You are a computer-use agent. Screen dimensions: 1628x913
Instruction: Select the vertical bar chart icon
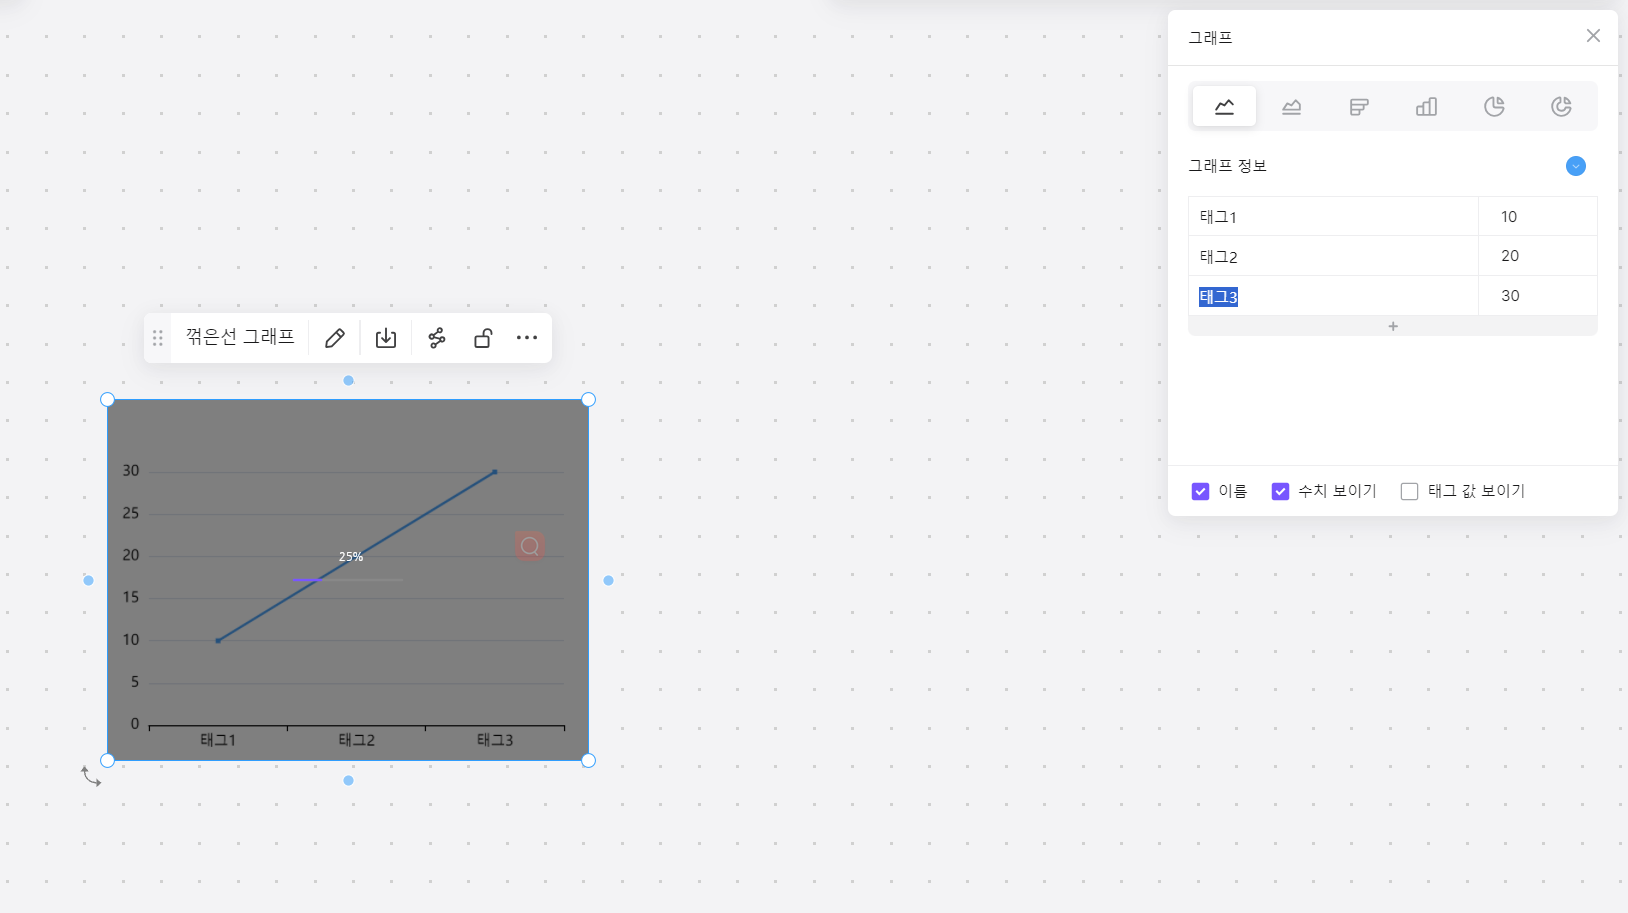pyautogui.click(x=1427, y=106)
